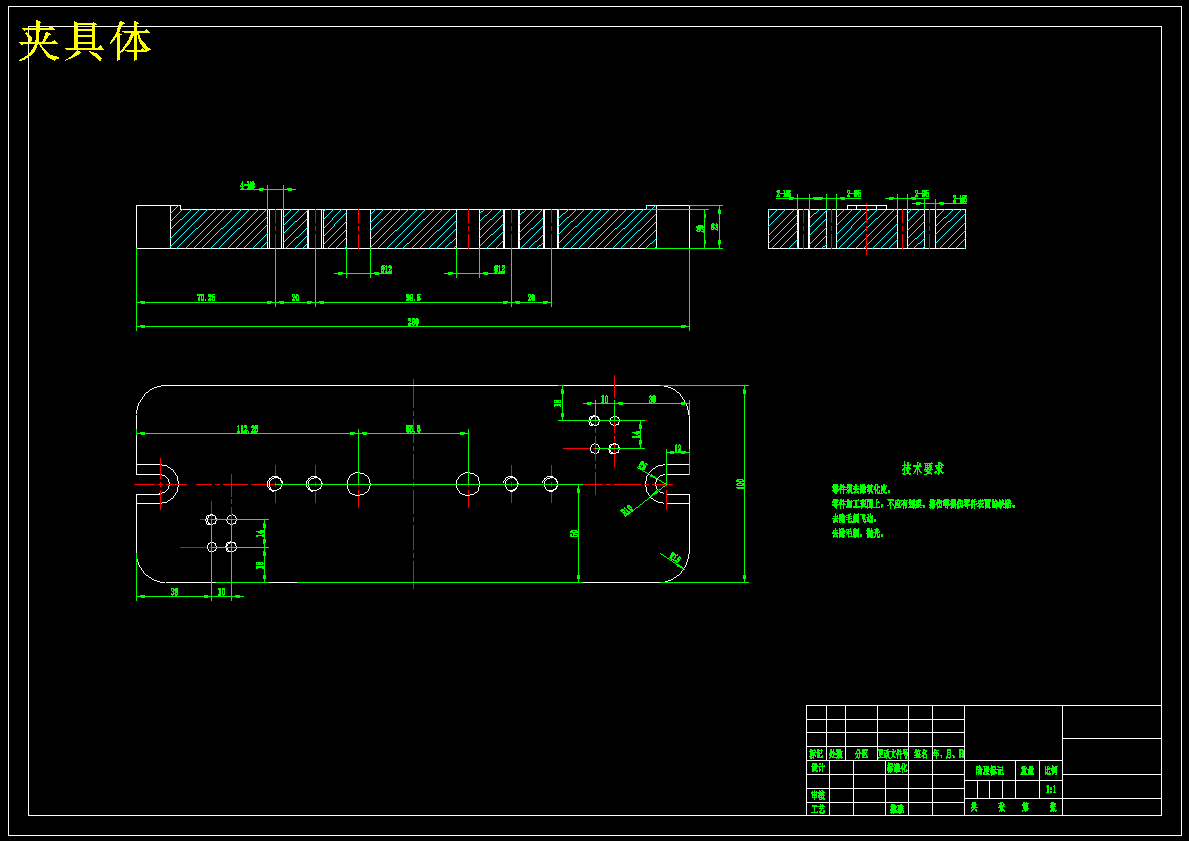Click the 分区 column header
This screenshot has width=1189, height=841.
[861, 754]
